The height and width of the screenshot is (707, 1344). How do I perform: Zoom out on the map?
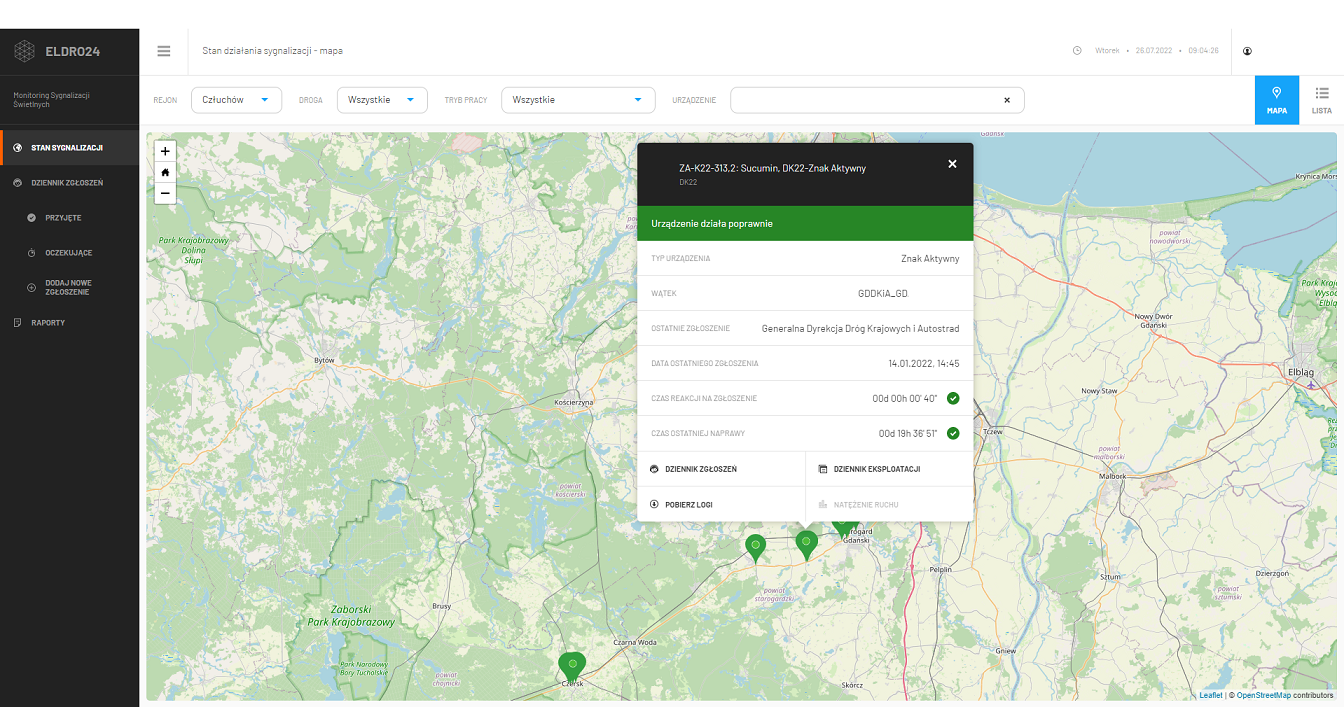pyautogui.click(x=165, y=193)
